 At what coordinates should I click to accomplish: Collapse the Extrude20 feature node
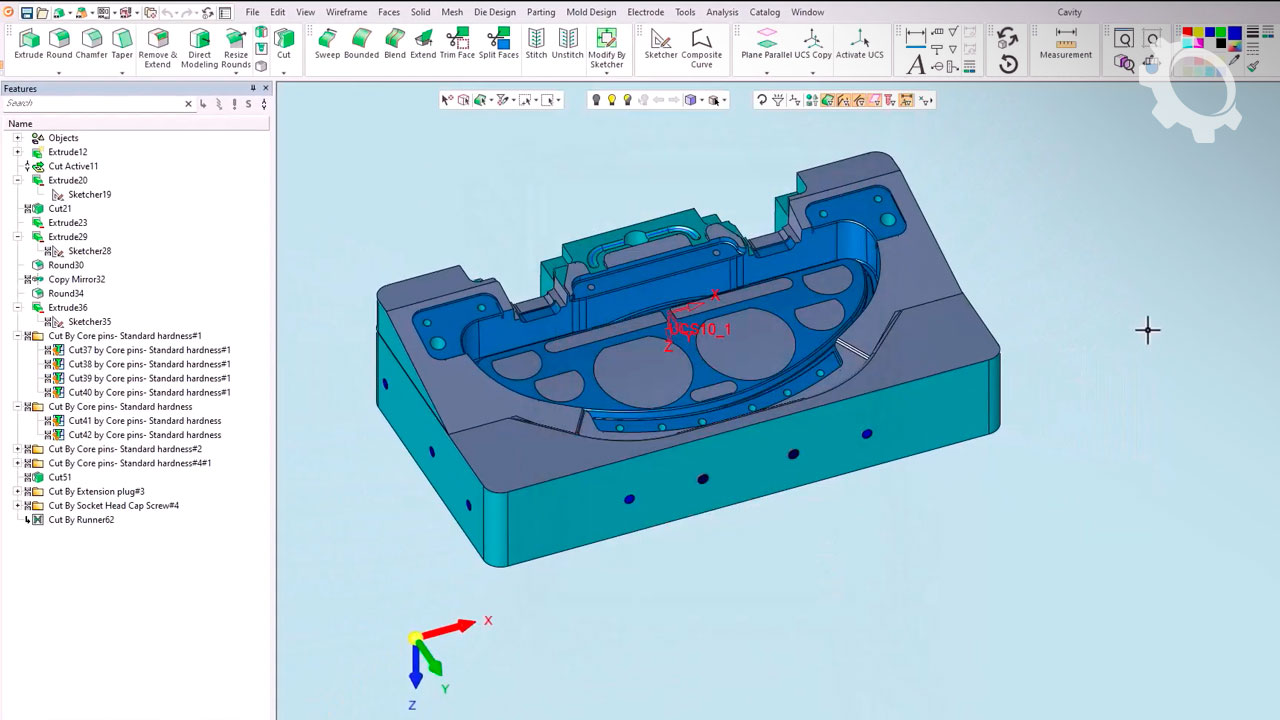[18, 181]
